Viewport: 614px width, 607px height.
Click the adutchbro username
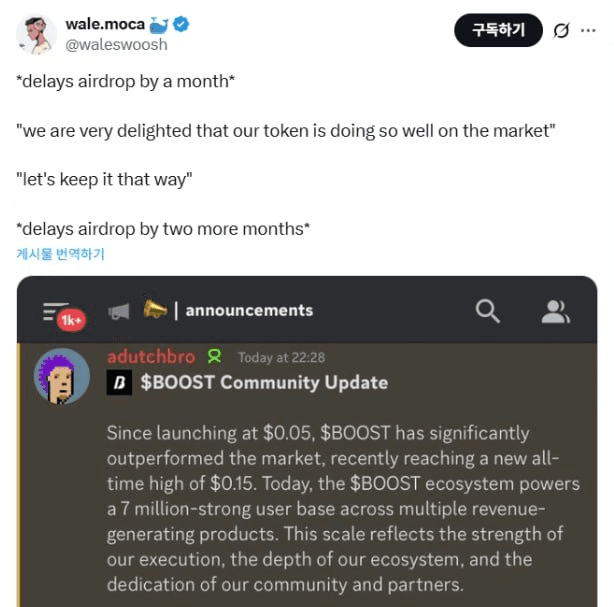153,357
